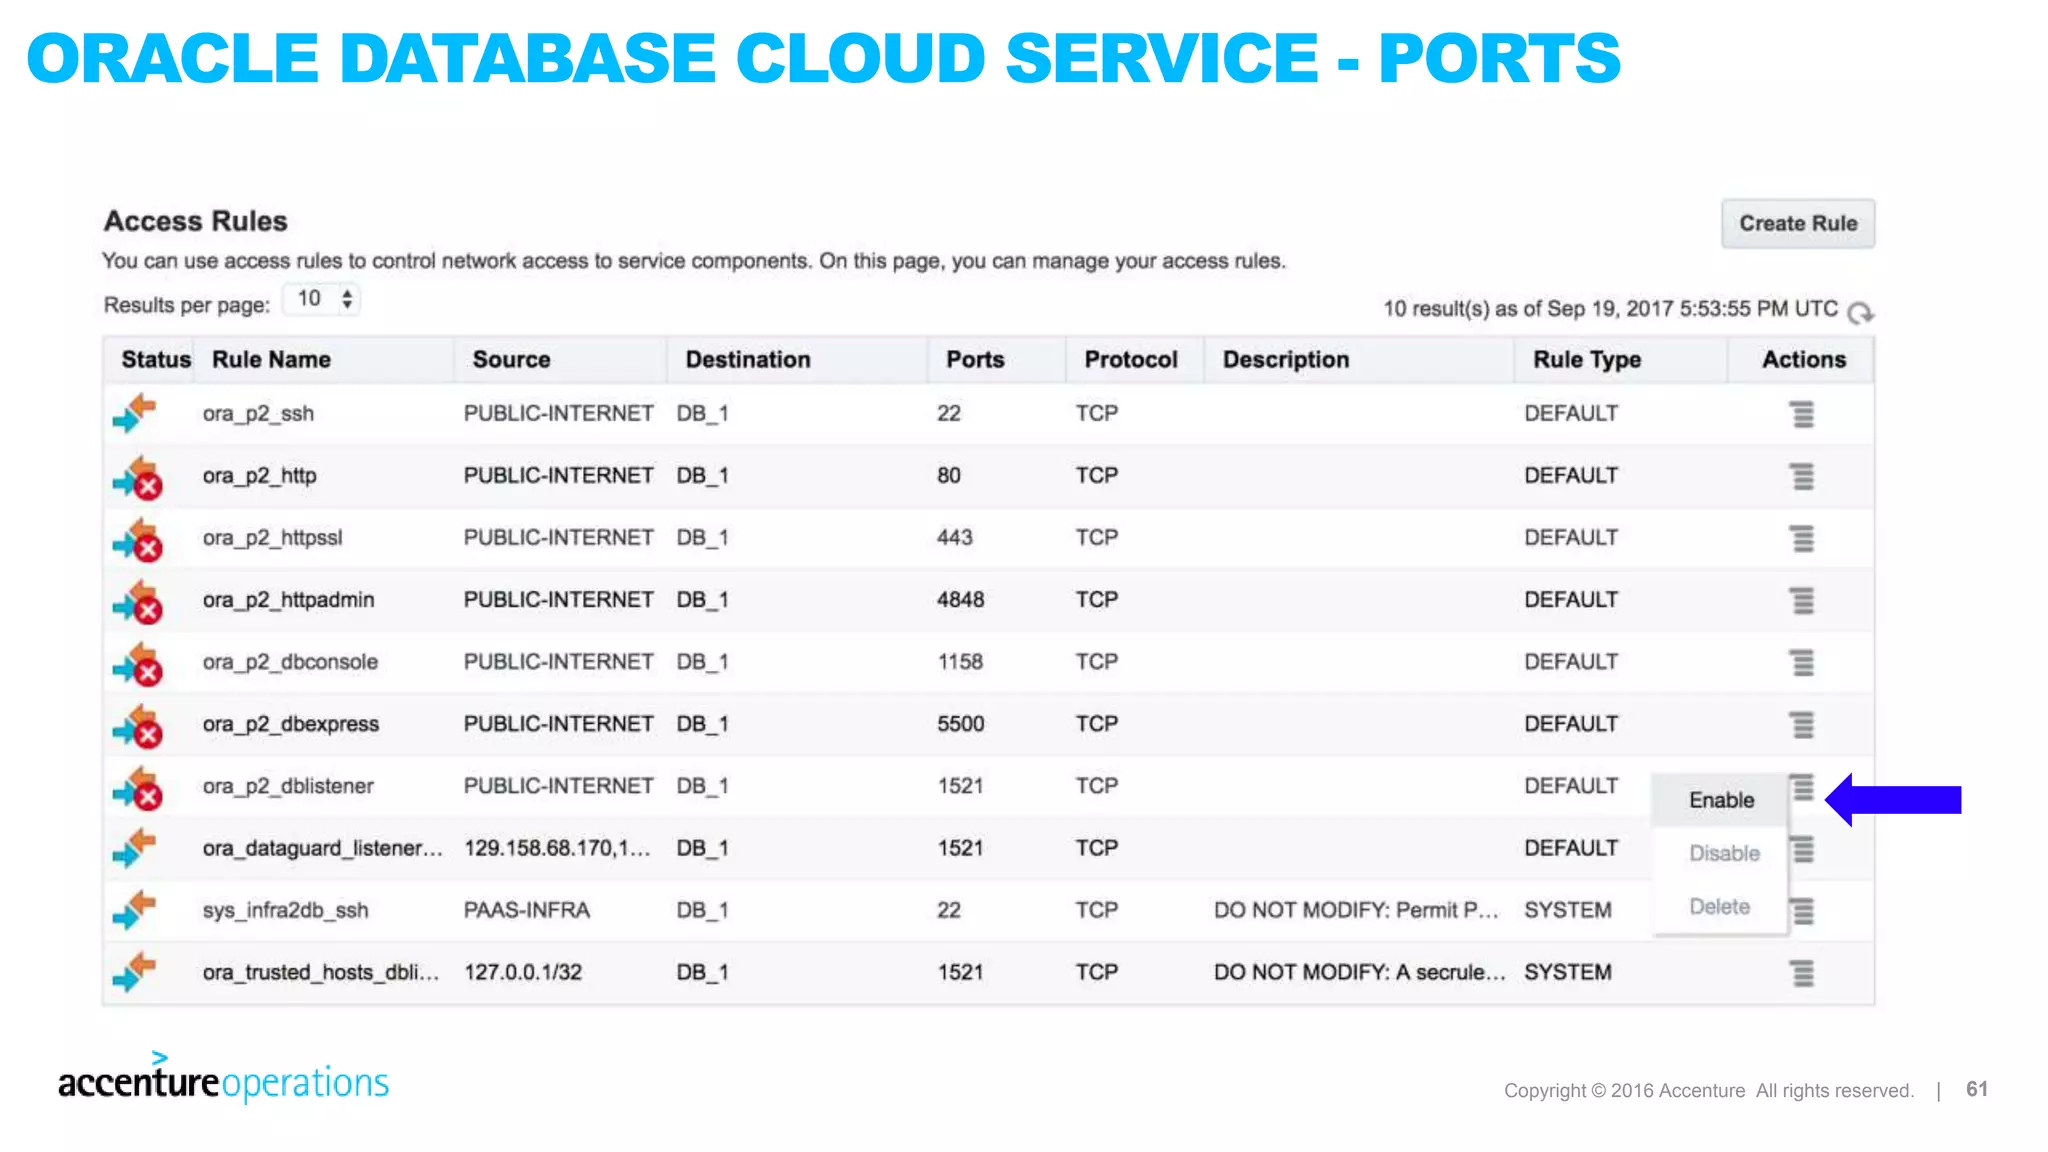Screen dimensions: 2048x1152
Task: Sort by the Ports column header
Action: (975, 360)
